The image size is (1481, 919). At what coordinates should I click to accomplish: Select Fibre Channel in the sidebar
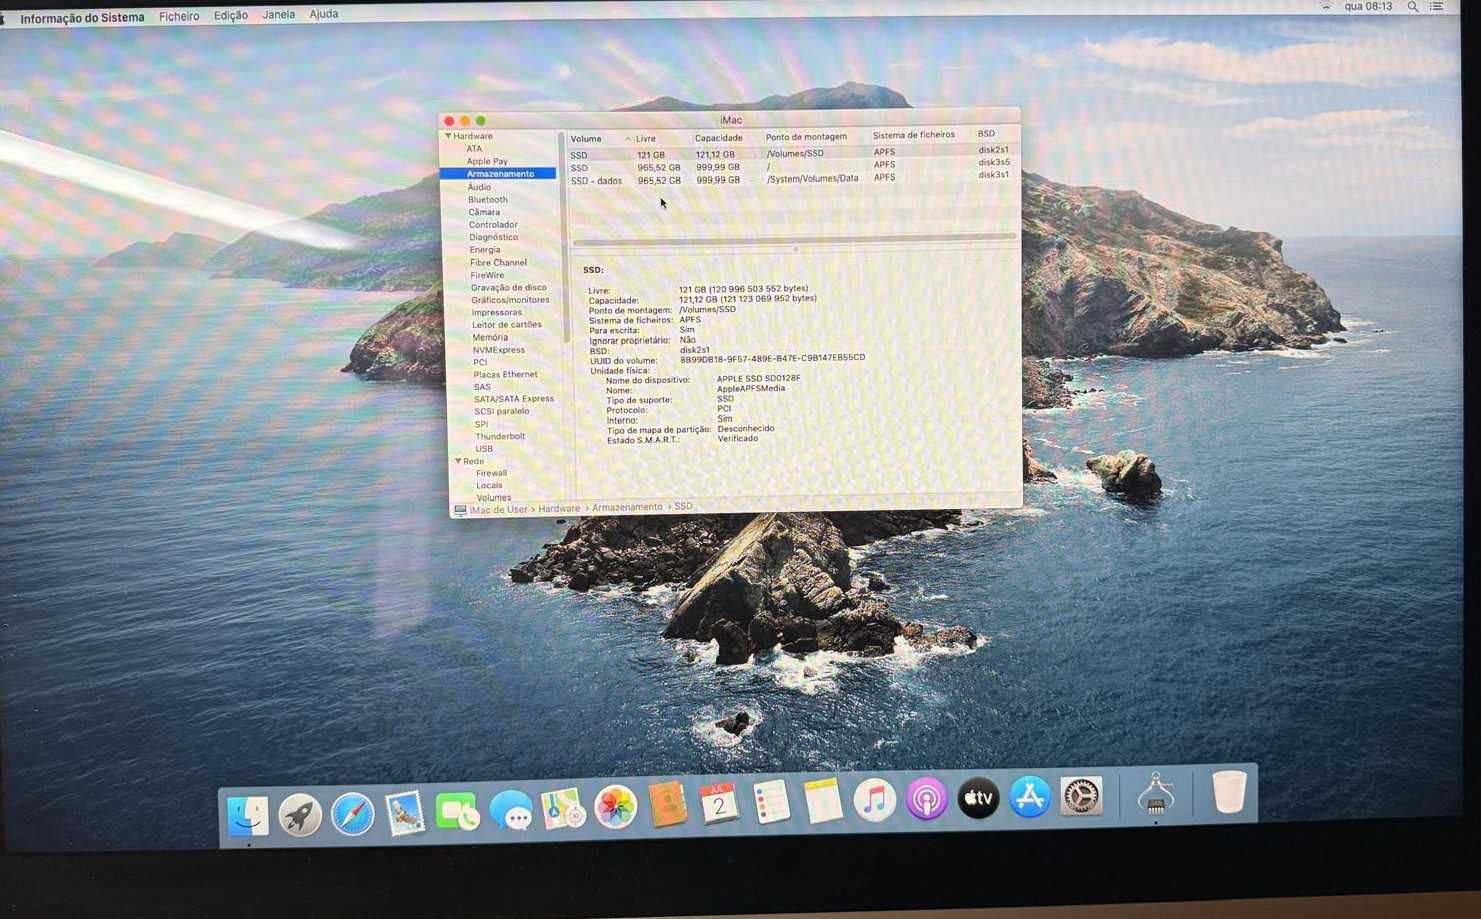(498, 263)
